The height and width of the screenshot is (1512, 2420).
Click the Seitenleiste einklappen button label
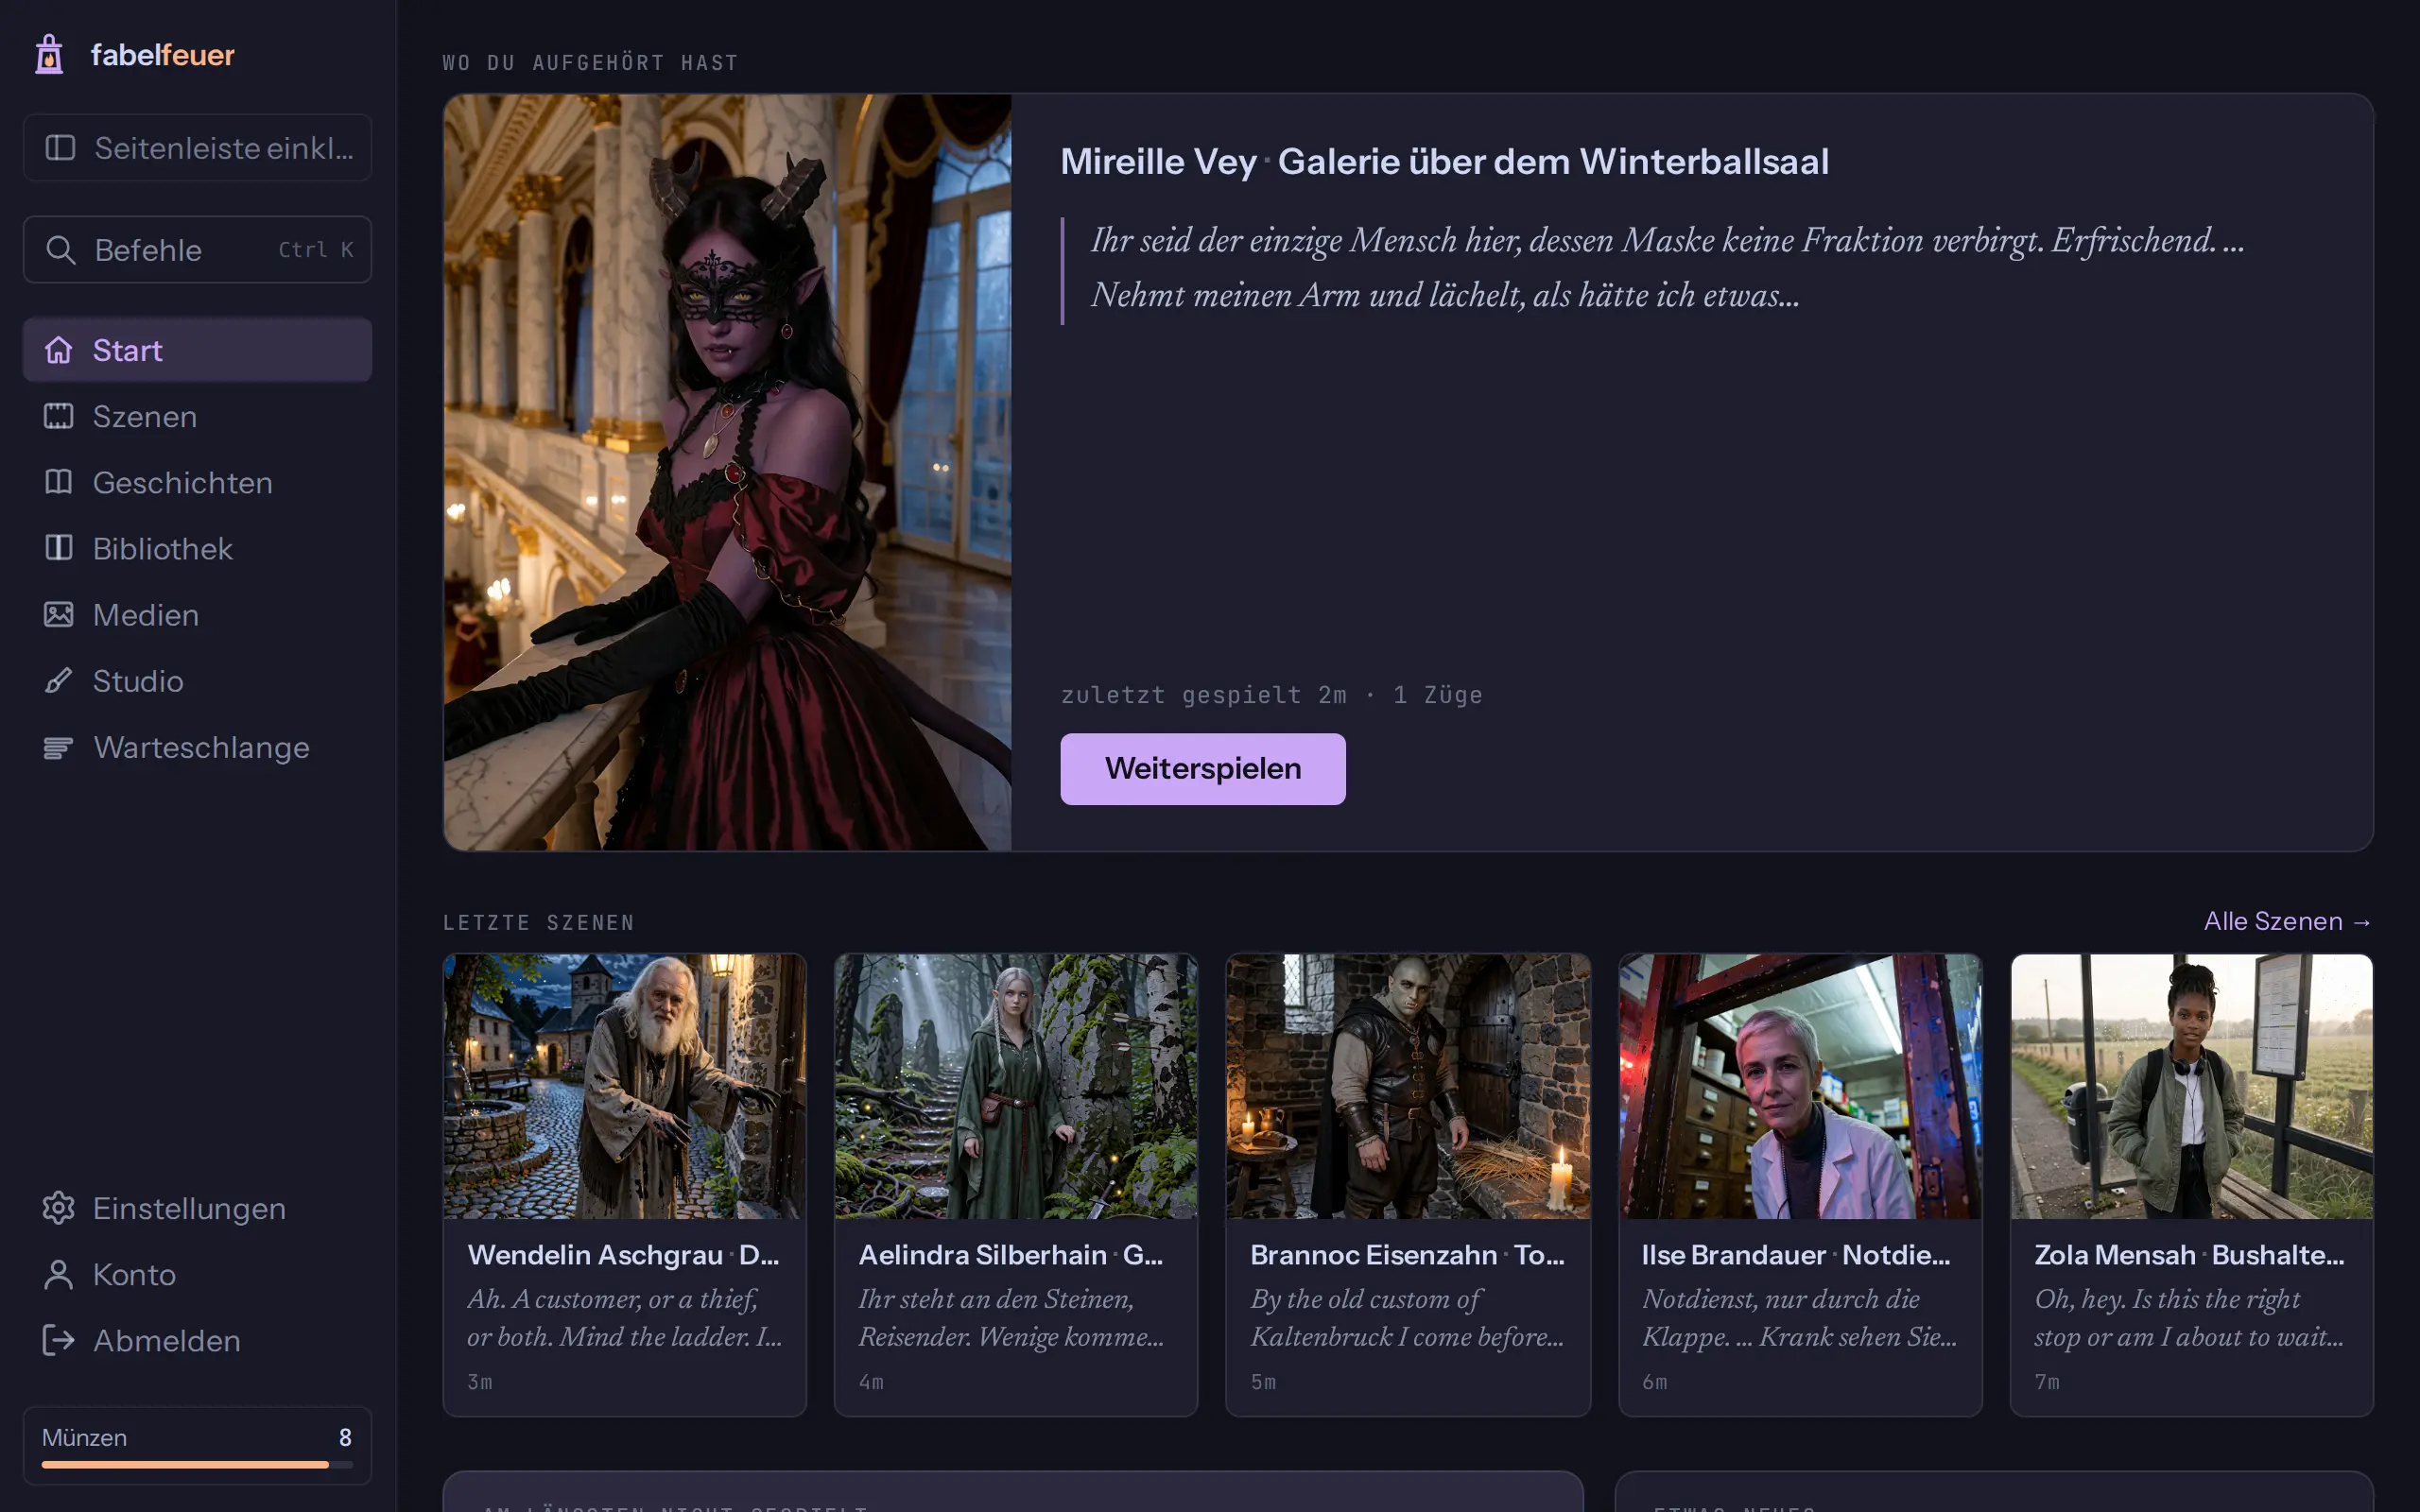[x=224, y=148]
